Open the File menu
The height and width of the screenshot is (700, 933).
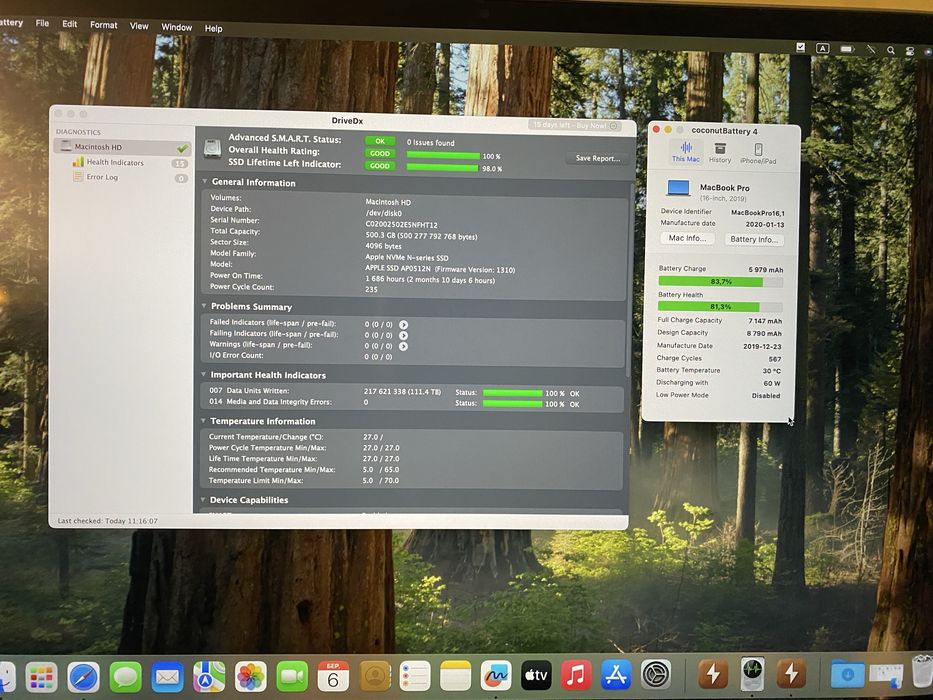(x=42, y=23)
